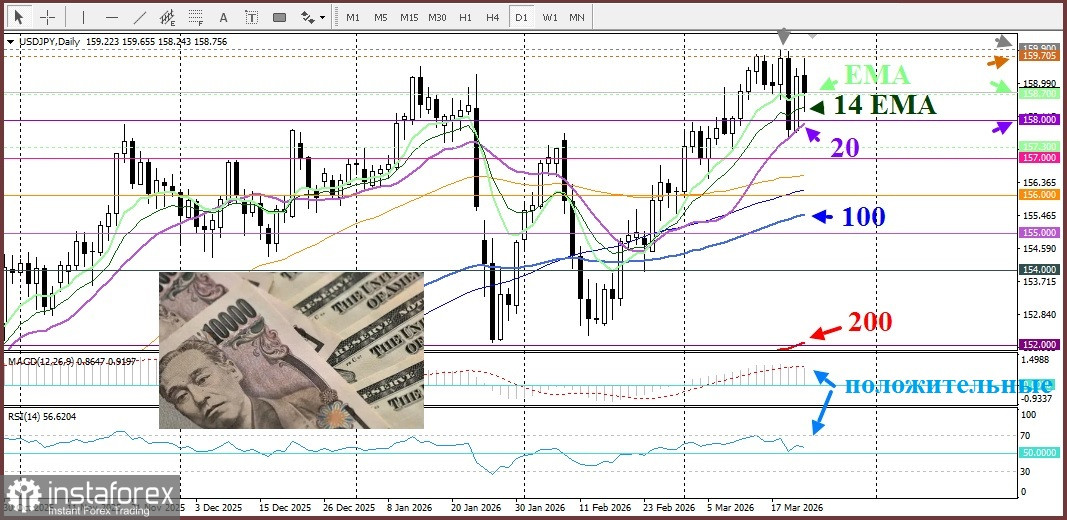This screenshot has height=520, width=1067.
Task: Choose the Horizontal Line drawing tool
Action: [x=112, y=17]
